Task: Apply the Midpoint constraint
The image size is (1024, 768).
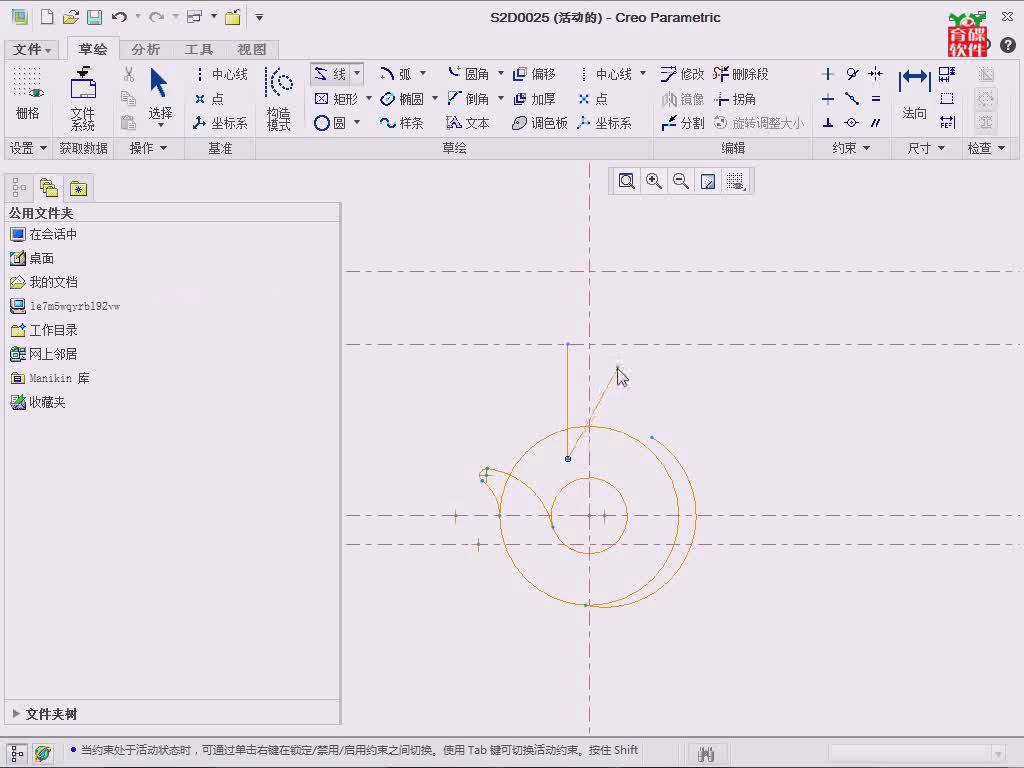Action: (852, 99)
